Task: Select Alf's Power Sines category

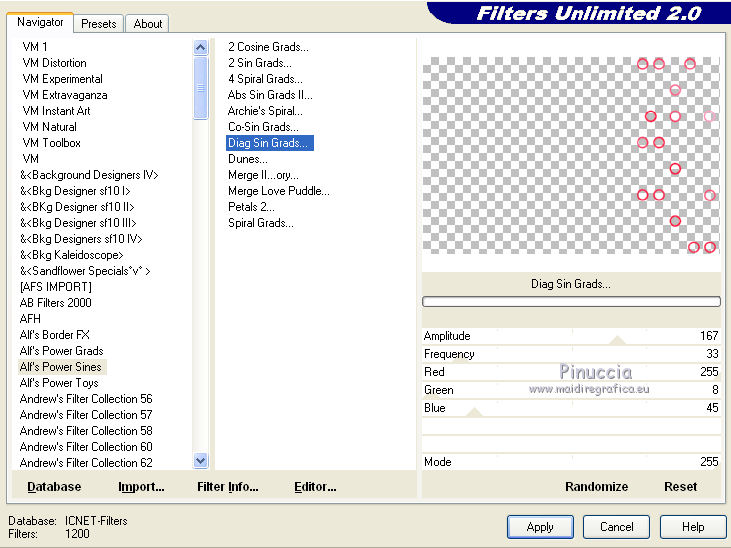Action: [61, 367]
